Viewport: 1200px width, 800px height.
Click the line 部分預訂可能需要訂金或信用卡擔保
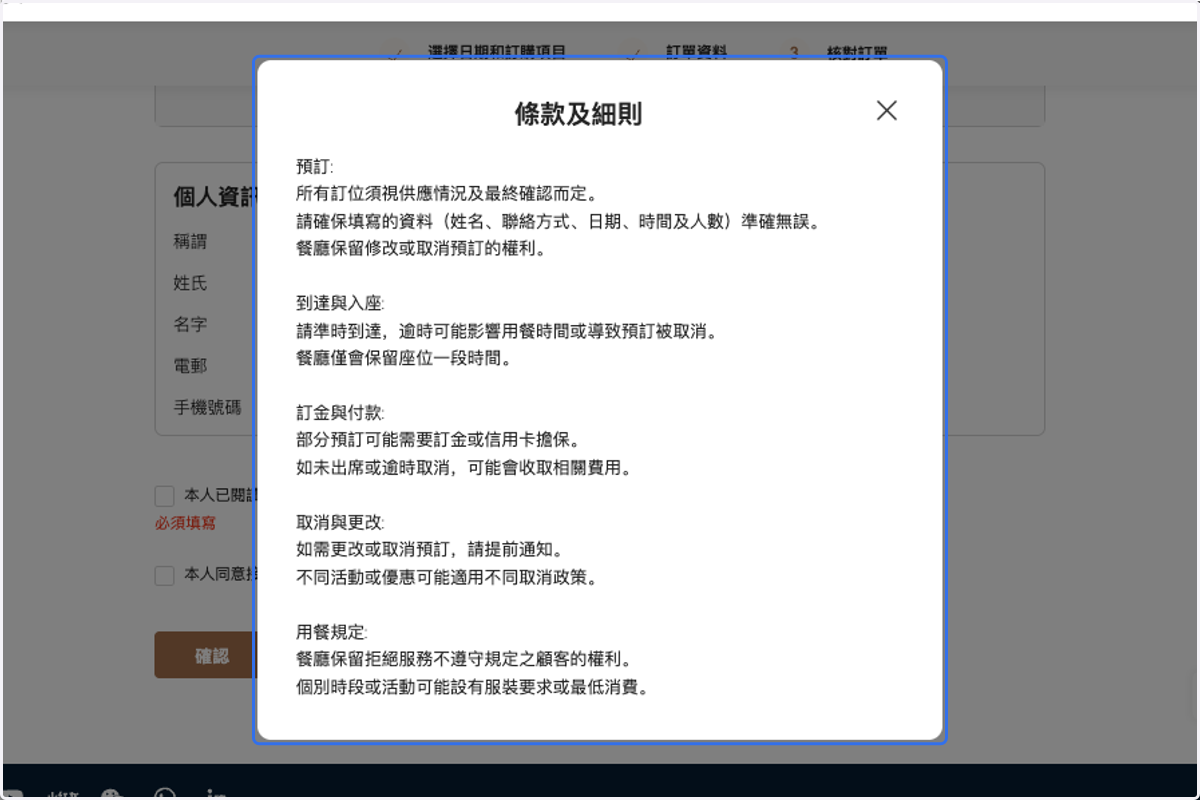tap(439, 440)
